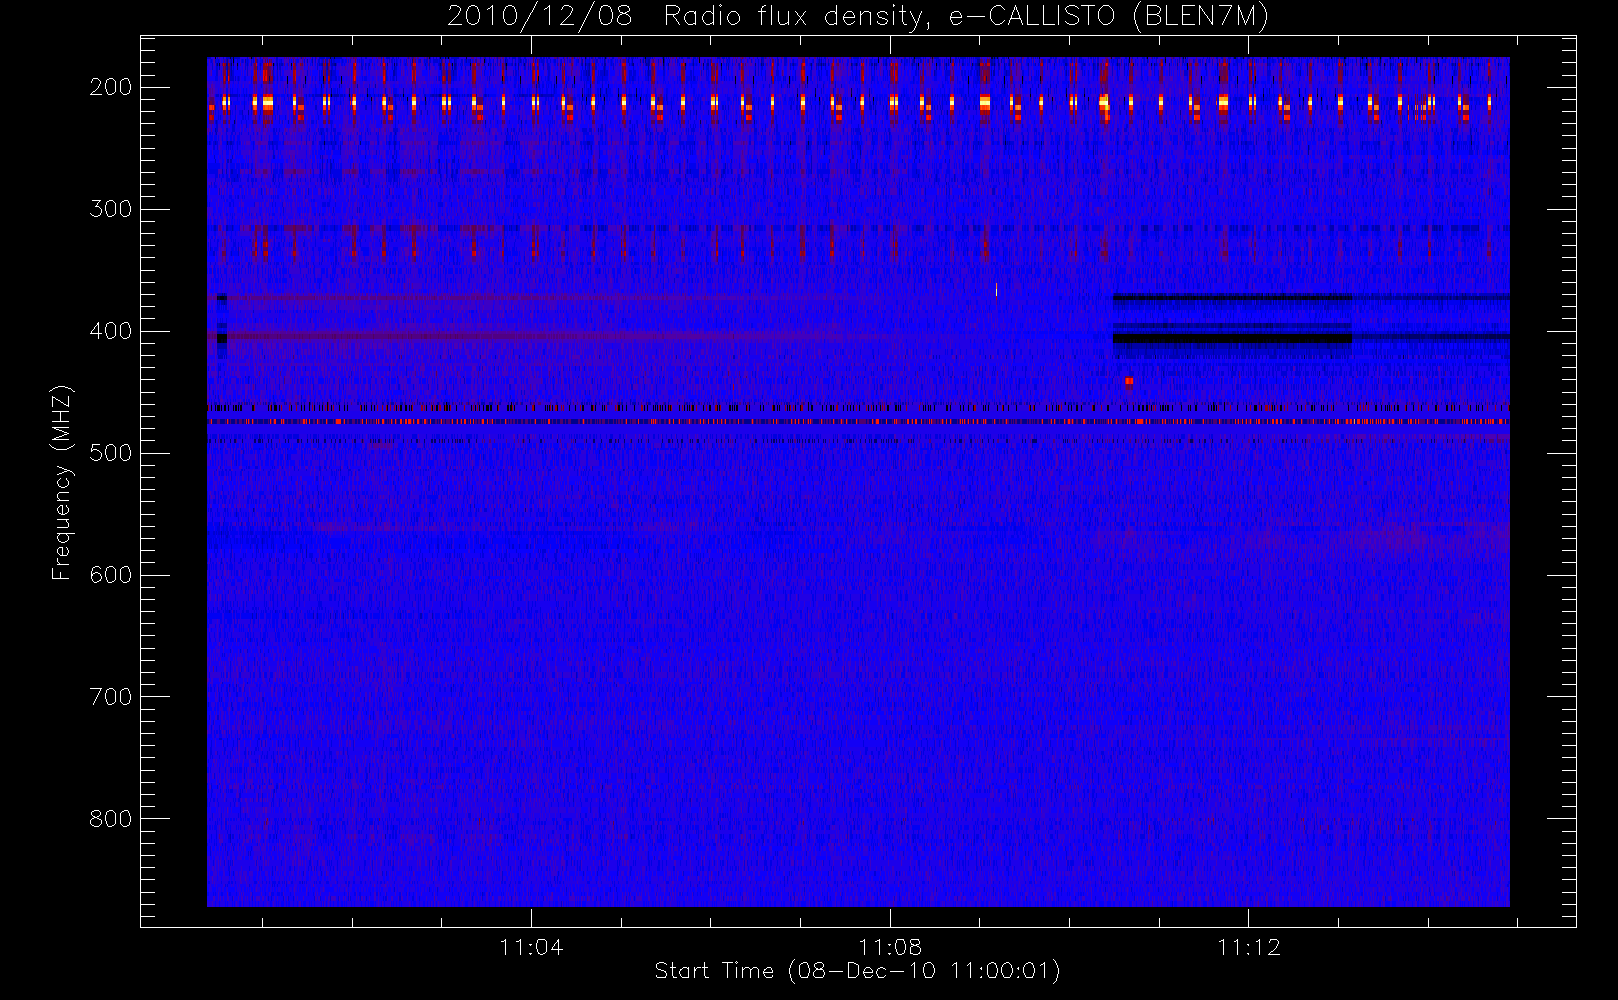Click the small red spot below the 400 MHz black band
Screen dimensions: 1618x1000
coord(1129,381)
